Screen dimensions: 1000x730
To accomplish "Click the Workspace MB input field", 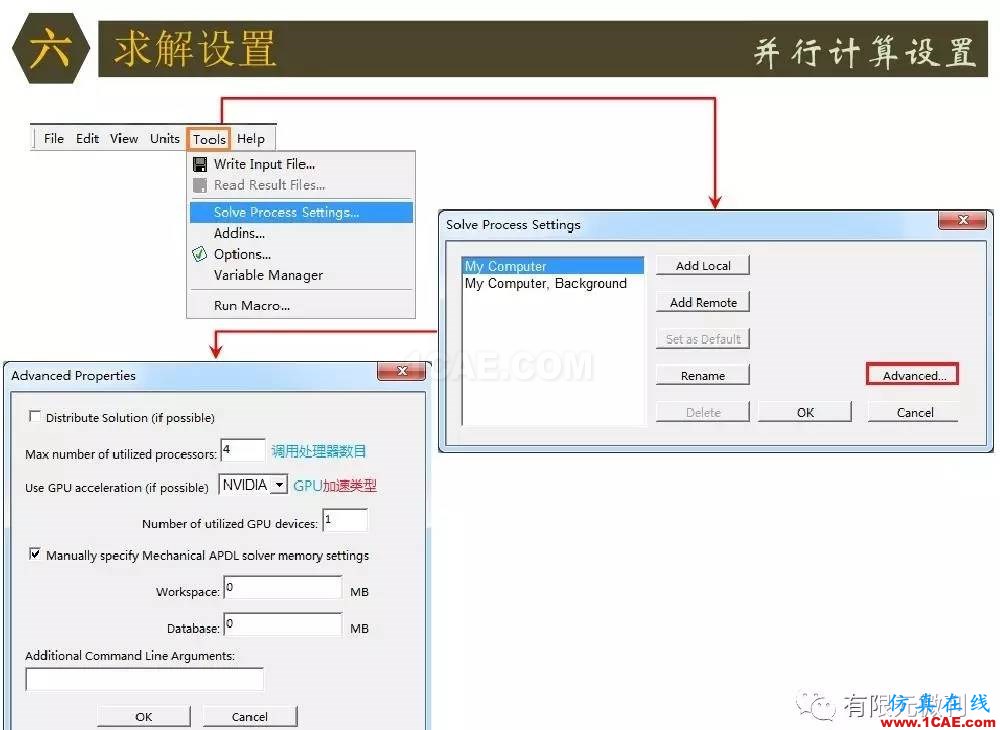I will coord(283,588).
